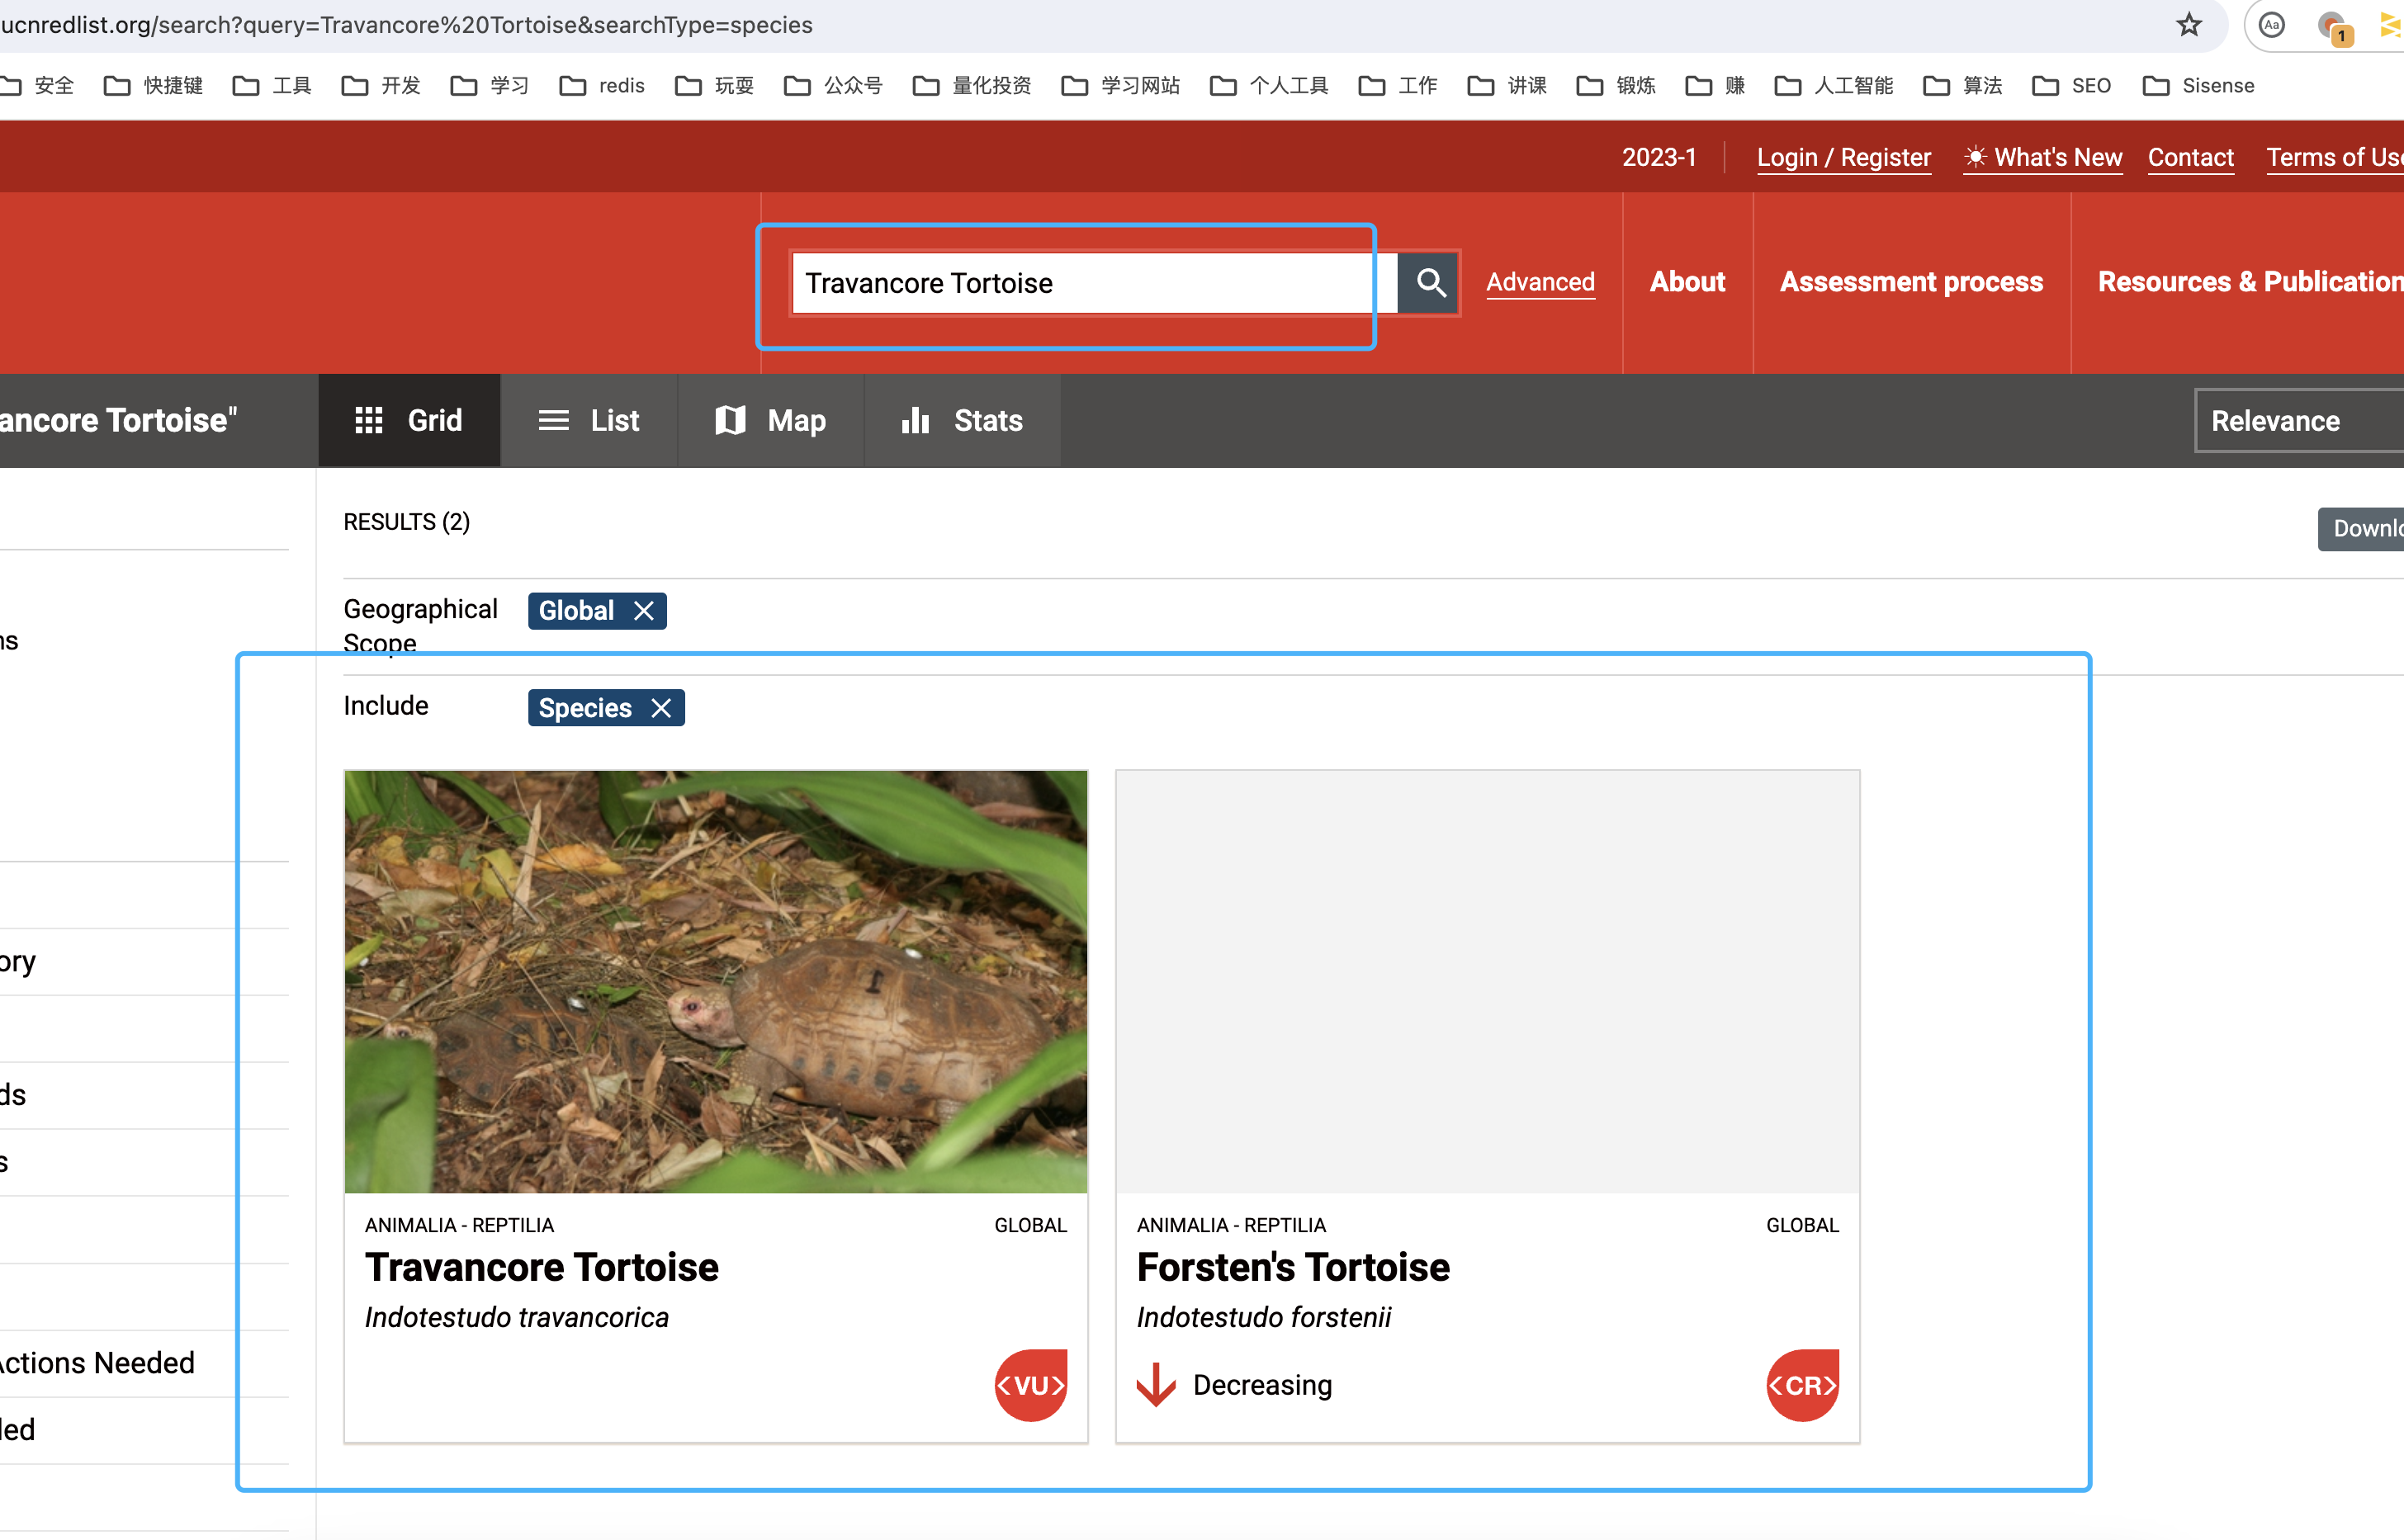Click the Download results icon
This screenshot has height=1540, width=2404.
[x=2364, y=529]
